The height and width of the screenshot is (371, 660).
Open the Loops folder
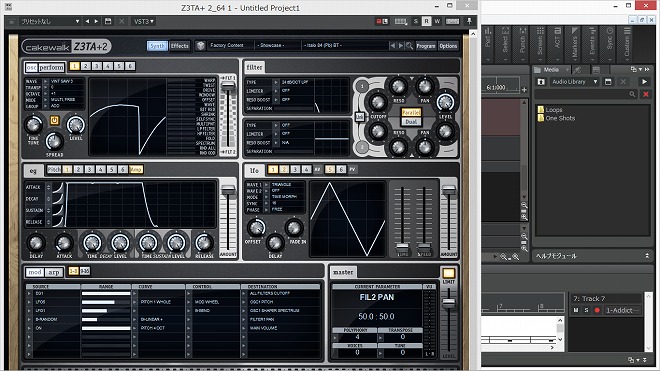pyautogui.click(x=550, y=109)
